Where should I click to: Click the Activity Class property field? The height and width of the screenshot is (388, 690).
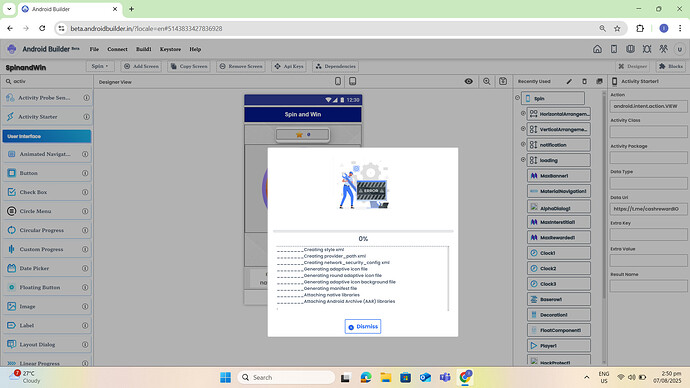tap(649, 132)
